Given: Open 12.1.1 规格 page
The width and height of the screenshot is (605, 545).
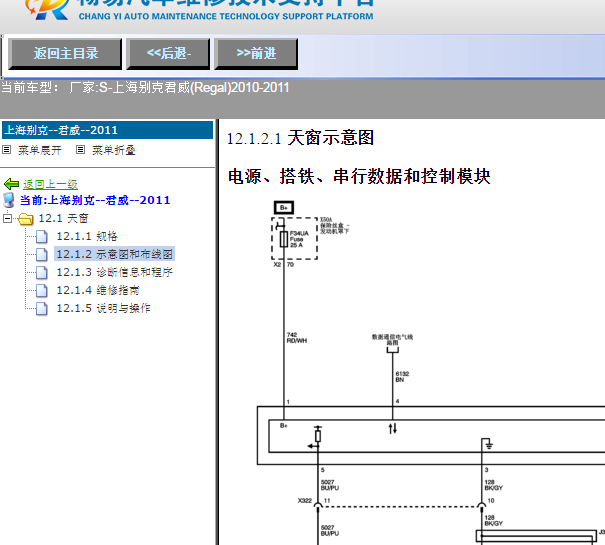Looking at the screenshot, I should (x=87, y=236).
